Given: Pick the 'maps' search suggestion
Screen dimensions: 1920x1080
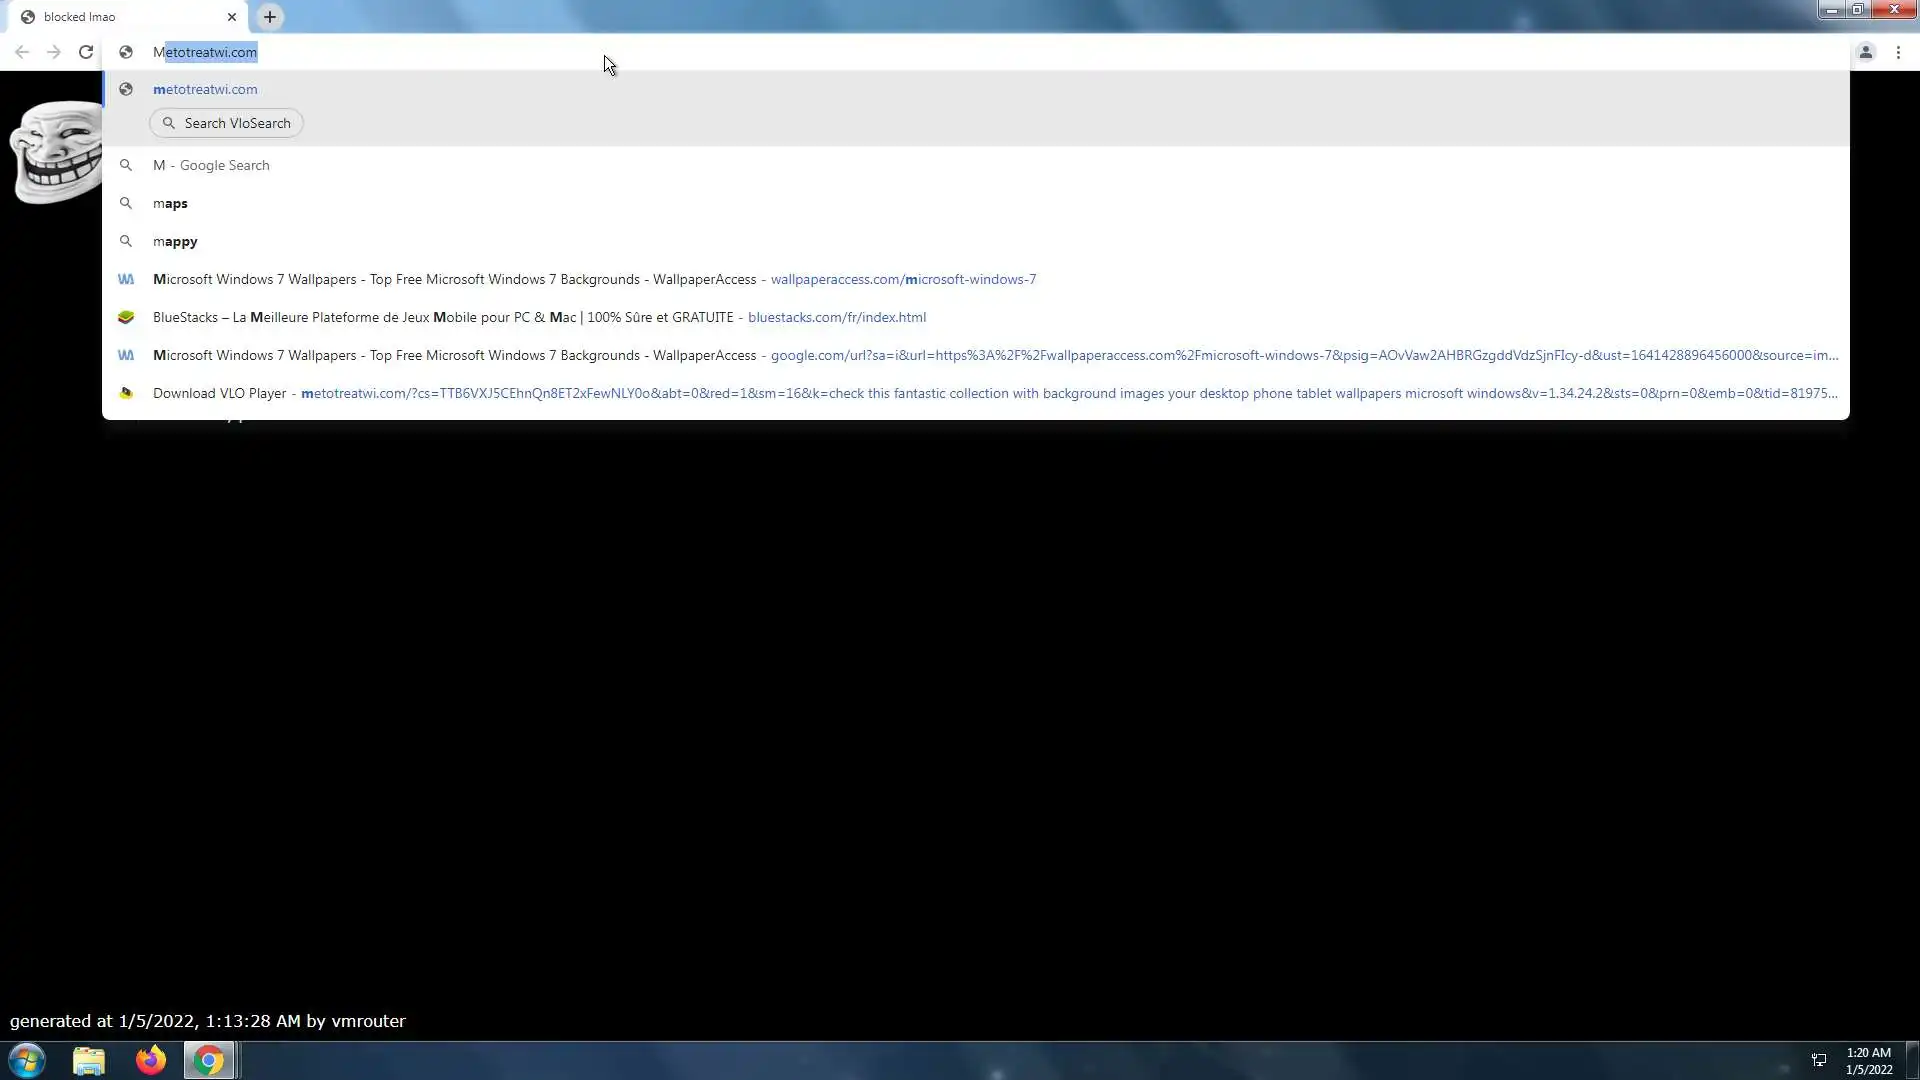Looking at the screenshot, I should pos(170,203).
